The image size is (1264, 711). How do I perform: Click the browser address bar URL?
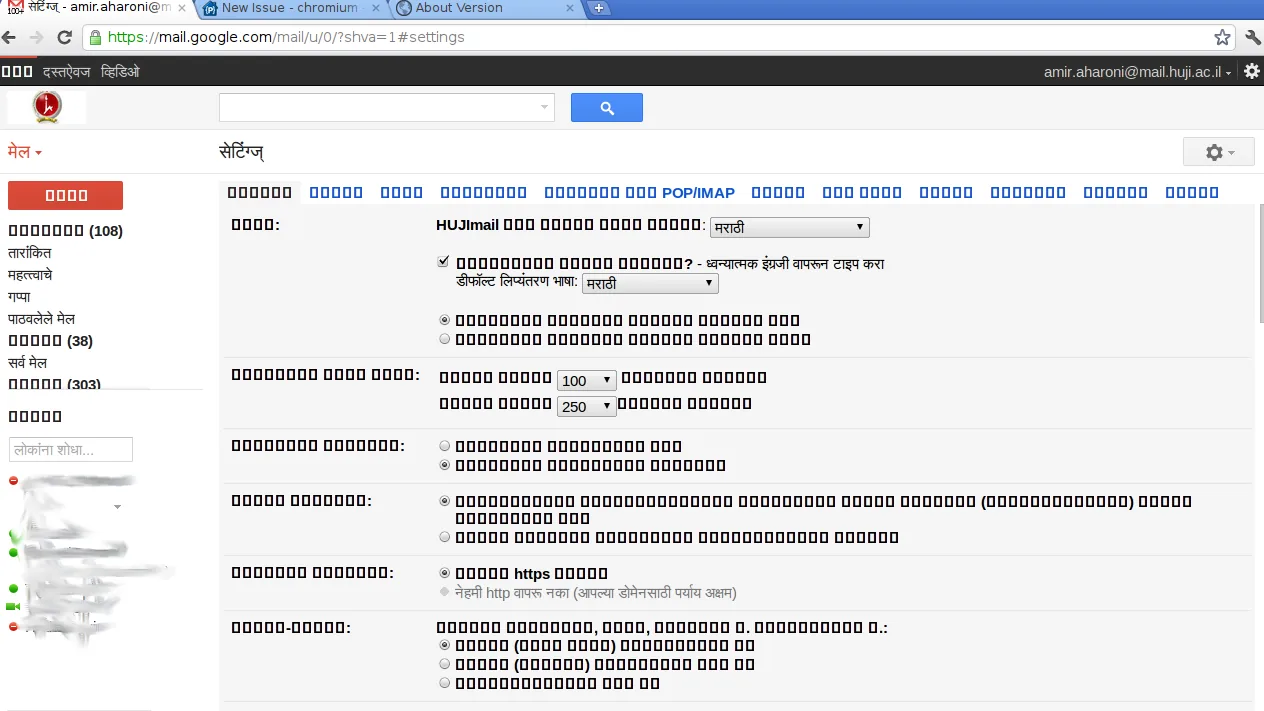tap(286, 37)
